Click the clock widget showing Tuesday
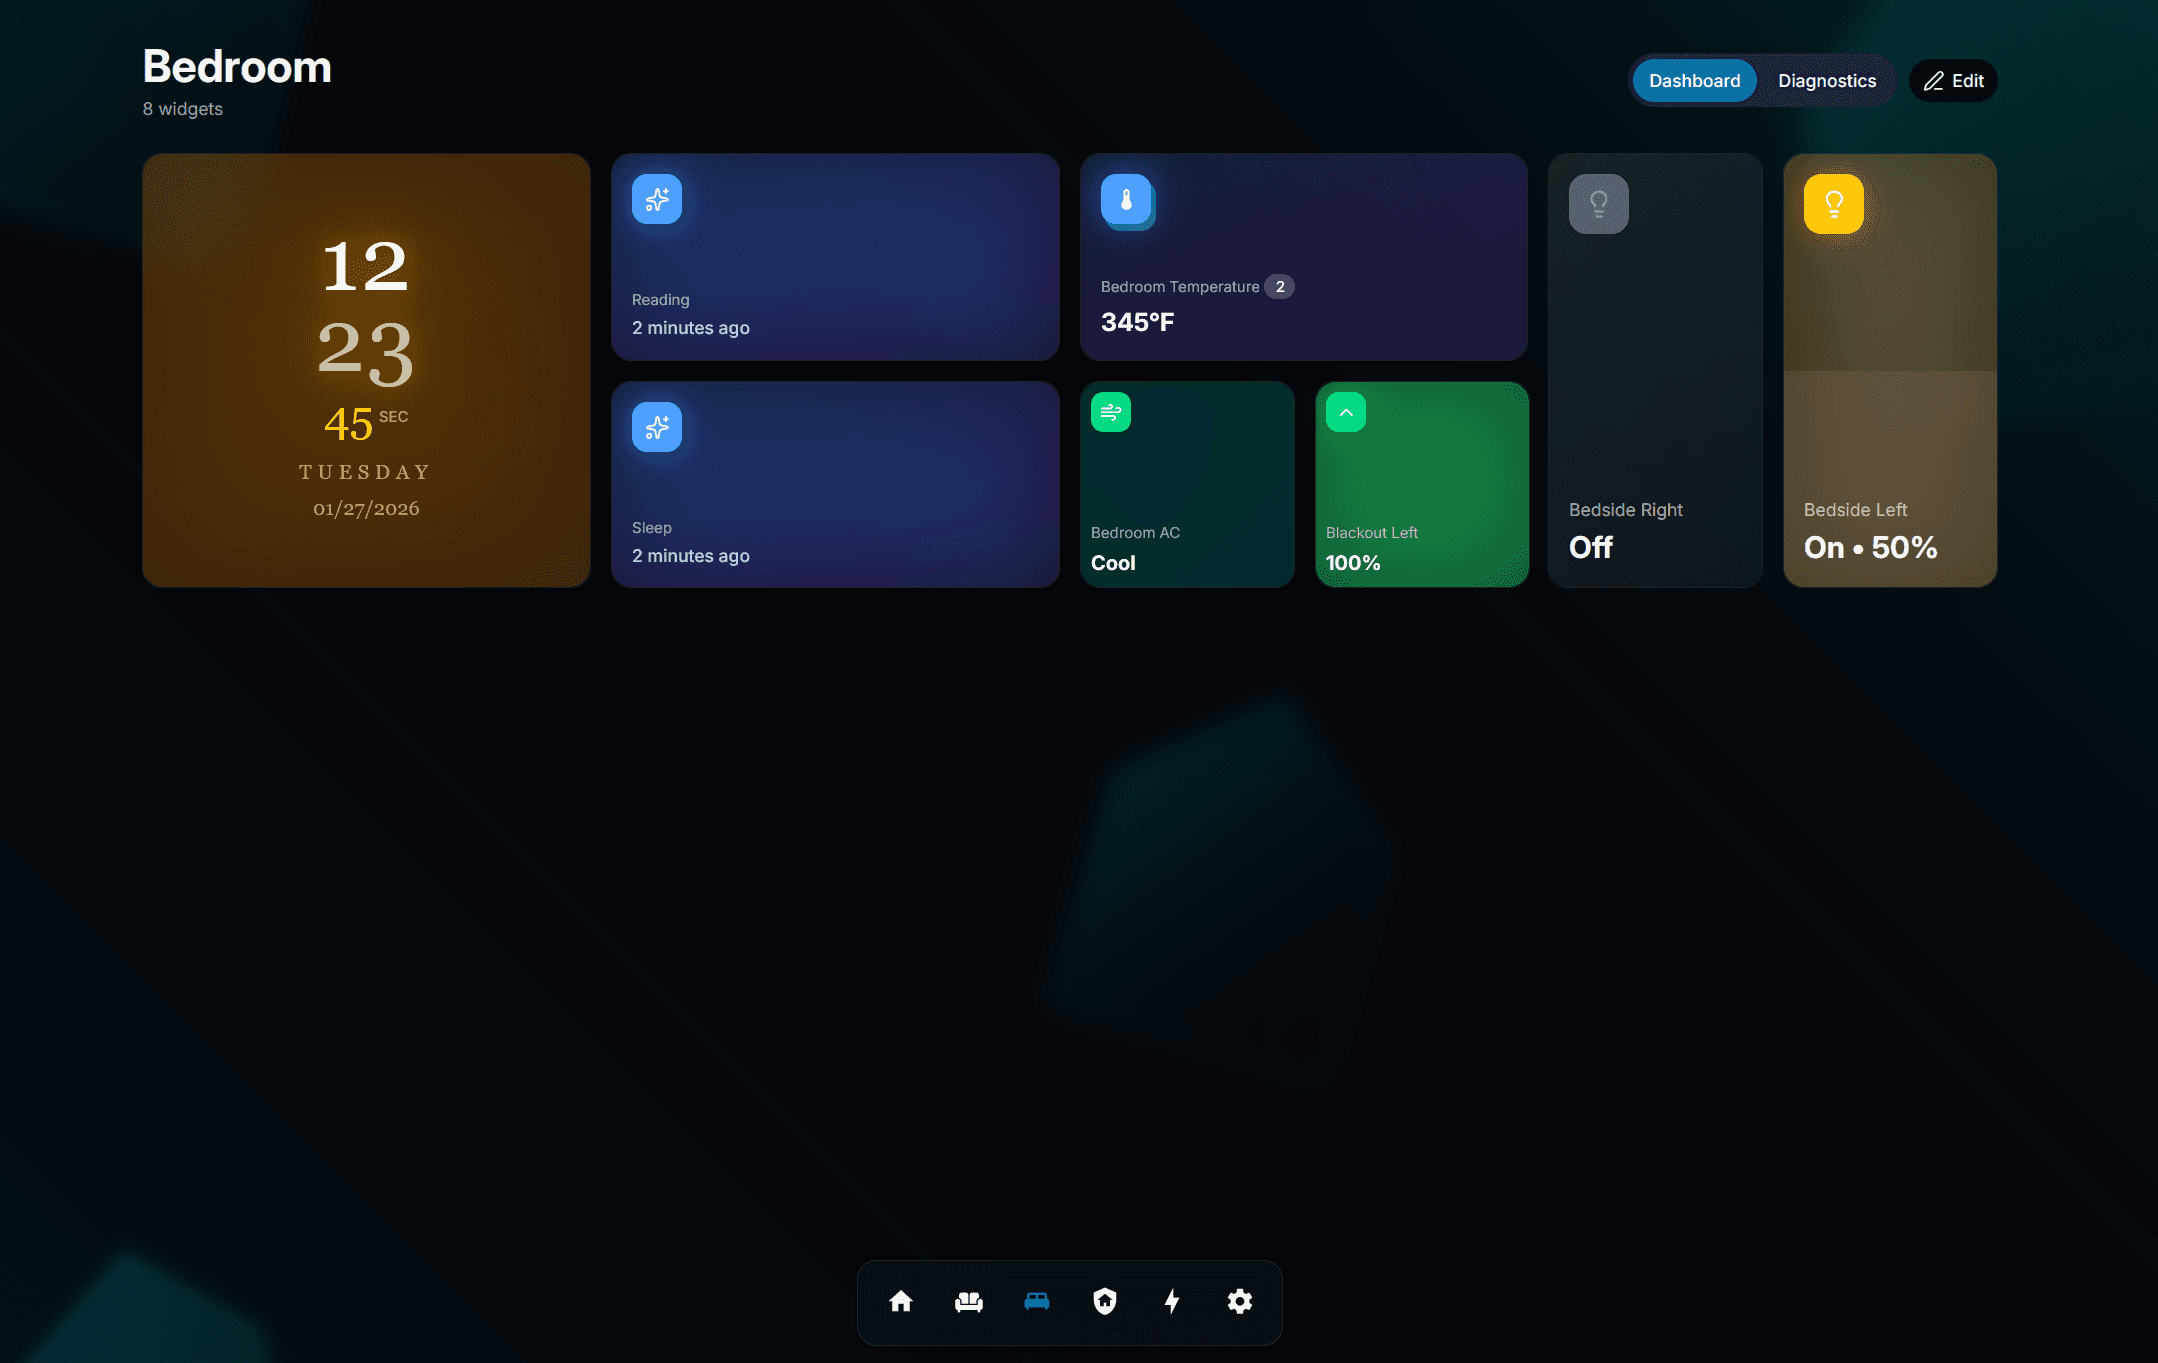 coord(366,370)
